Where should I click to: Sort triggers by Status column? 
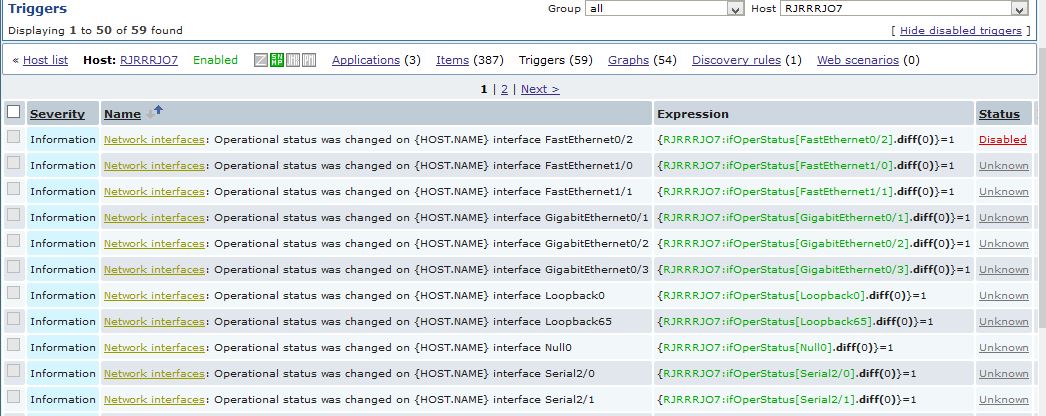tap(999, 114)
